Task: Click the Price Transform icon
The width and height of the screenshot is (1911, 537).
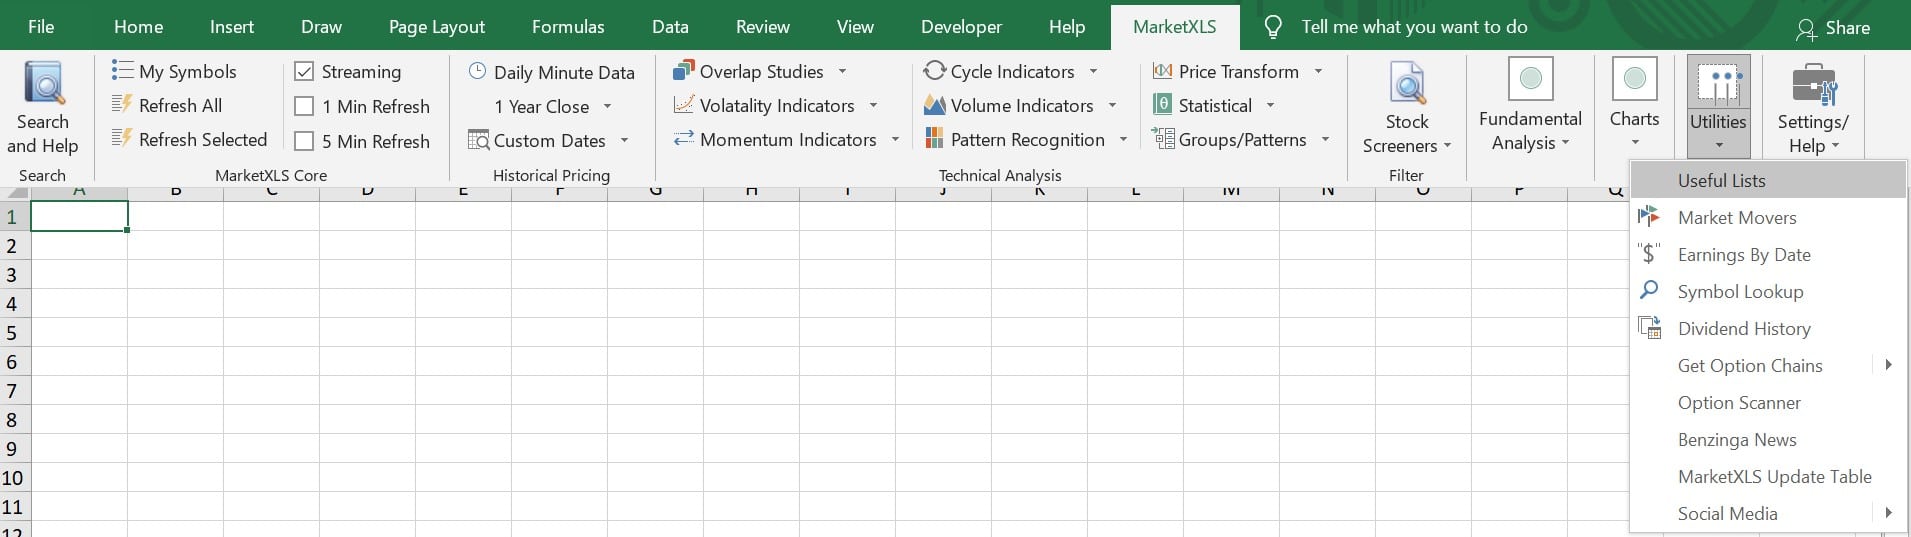Action: point(1163,70)
